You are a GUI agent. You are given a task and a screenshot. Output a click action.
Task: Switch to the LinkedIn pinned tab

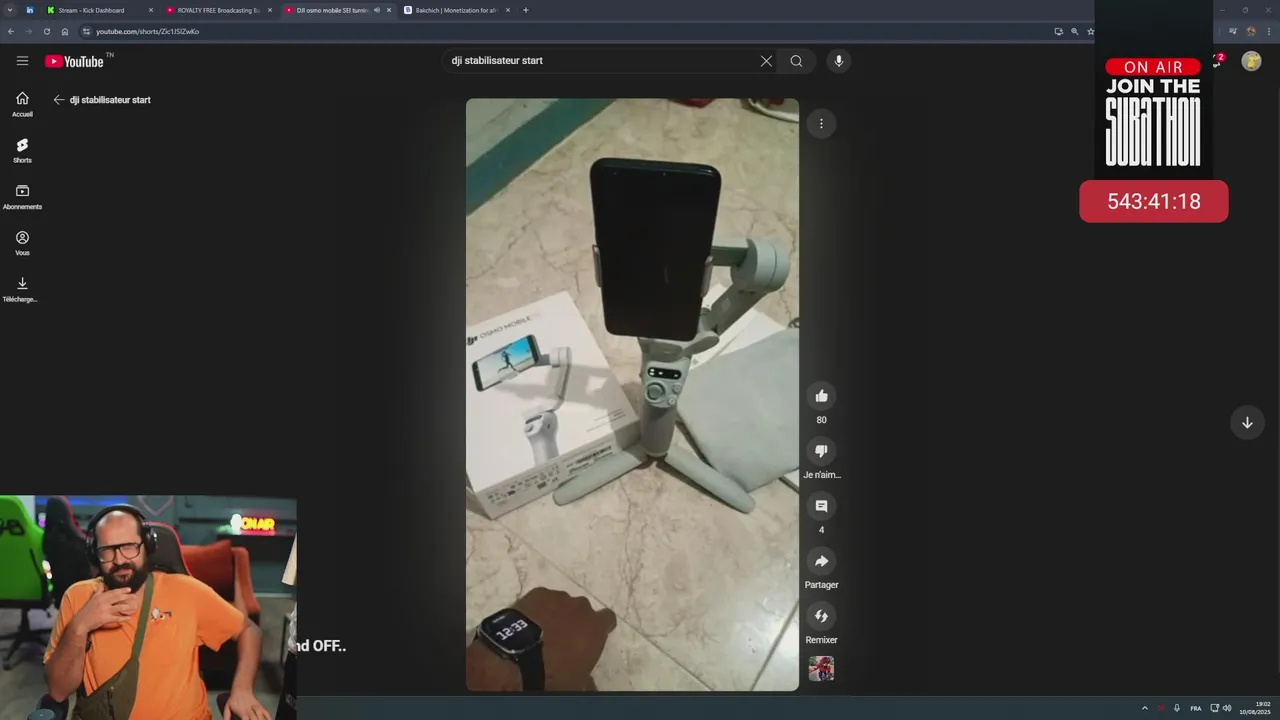pos(29,10)
